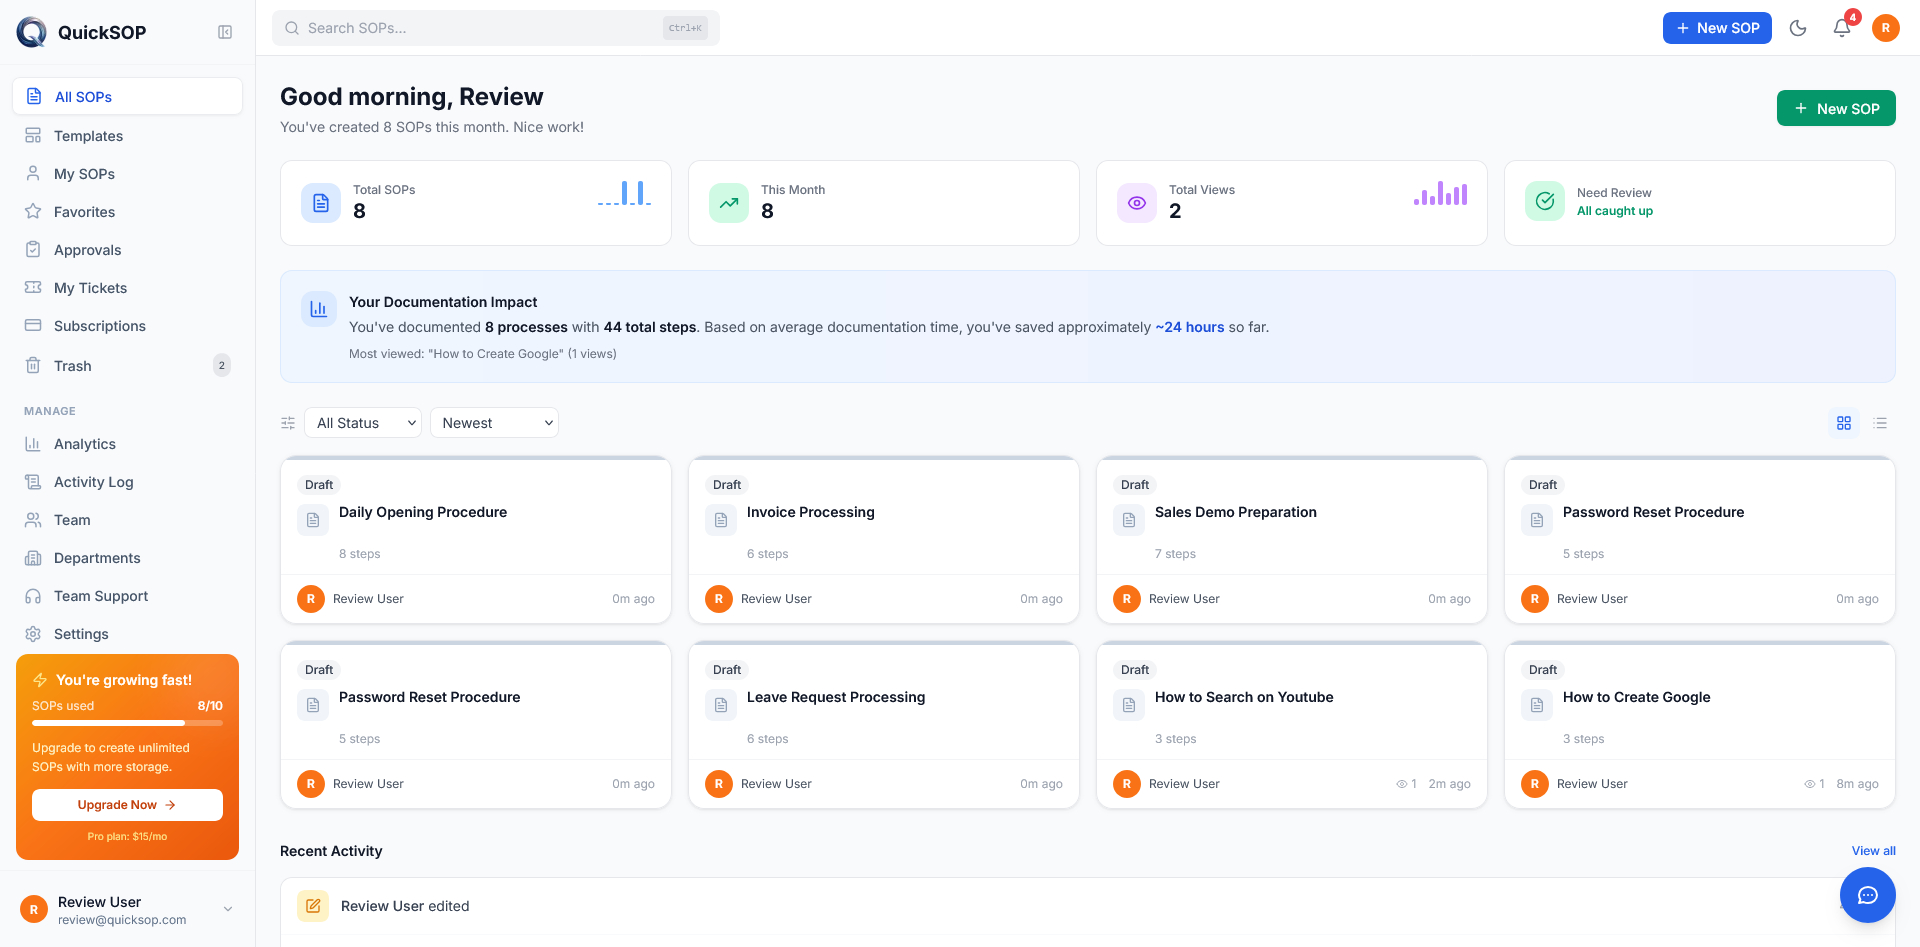Click document icon on Invoice Processing card

pyautogui.click(x=721, y=520)
